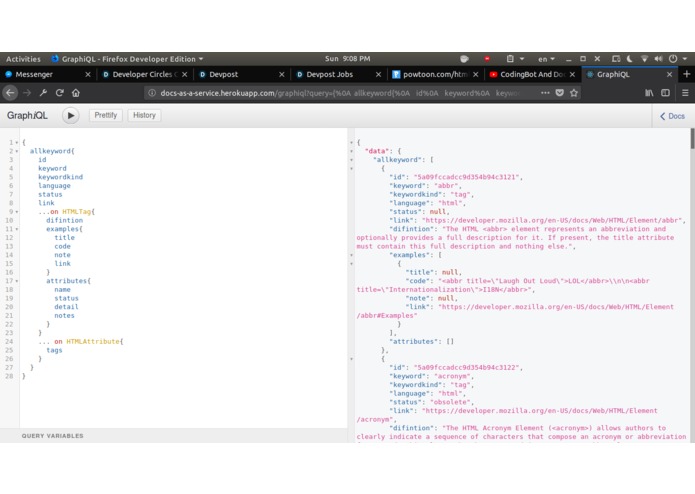
Task: Open the Activities overview
Action: pos(23,59)
